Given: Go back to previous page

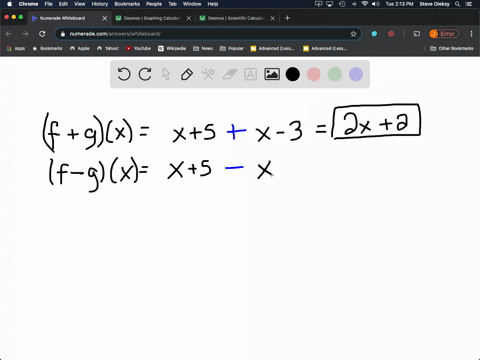Looking at the screenshot, I should coord(9,34).
